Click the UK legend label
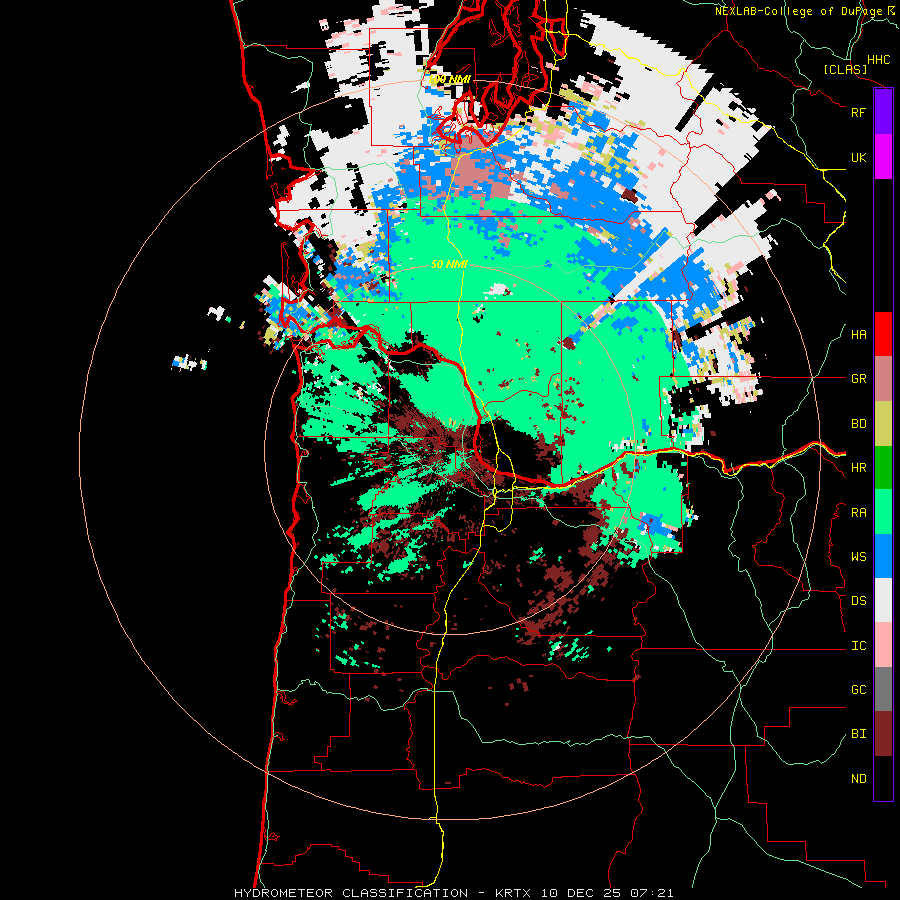The width and height of the screenshot is (900, 900). (x=859, y=157)
